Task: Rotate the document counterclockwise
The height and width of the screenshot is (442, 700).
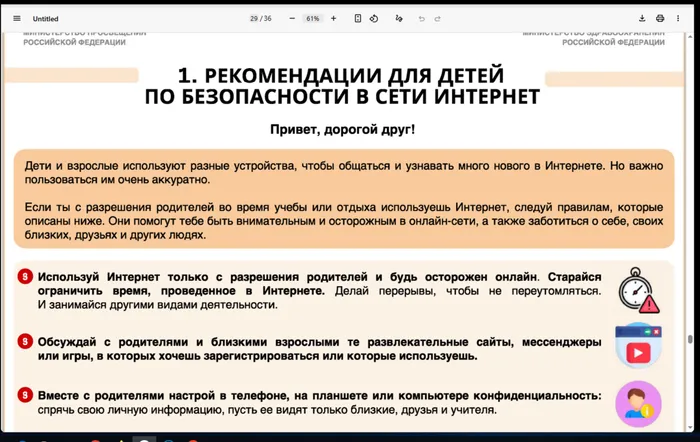Action: point(373,18)
